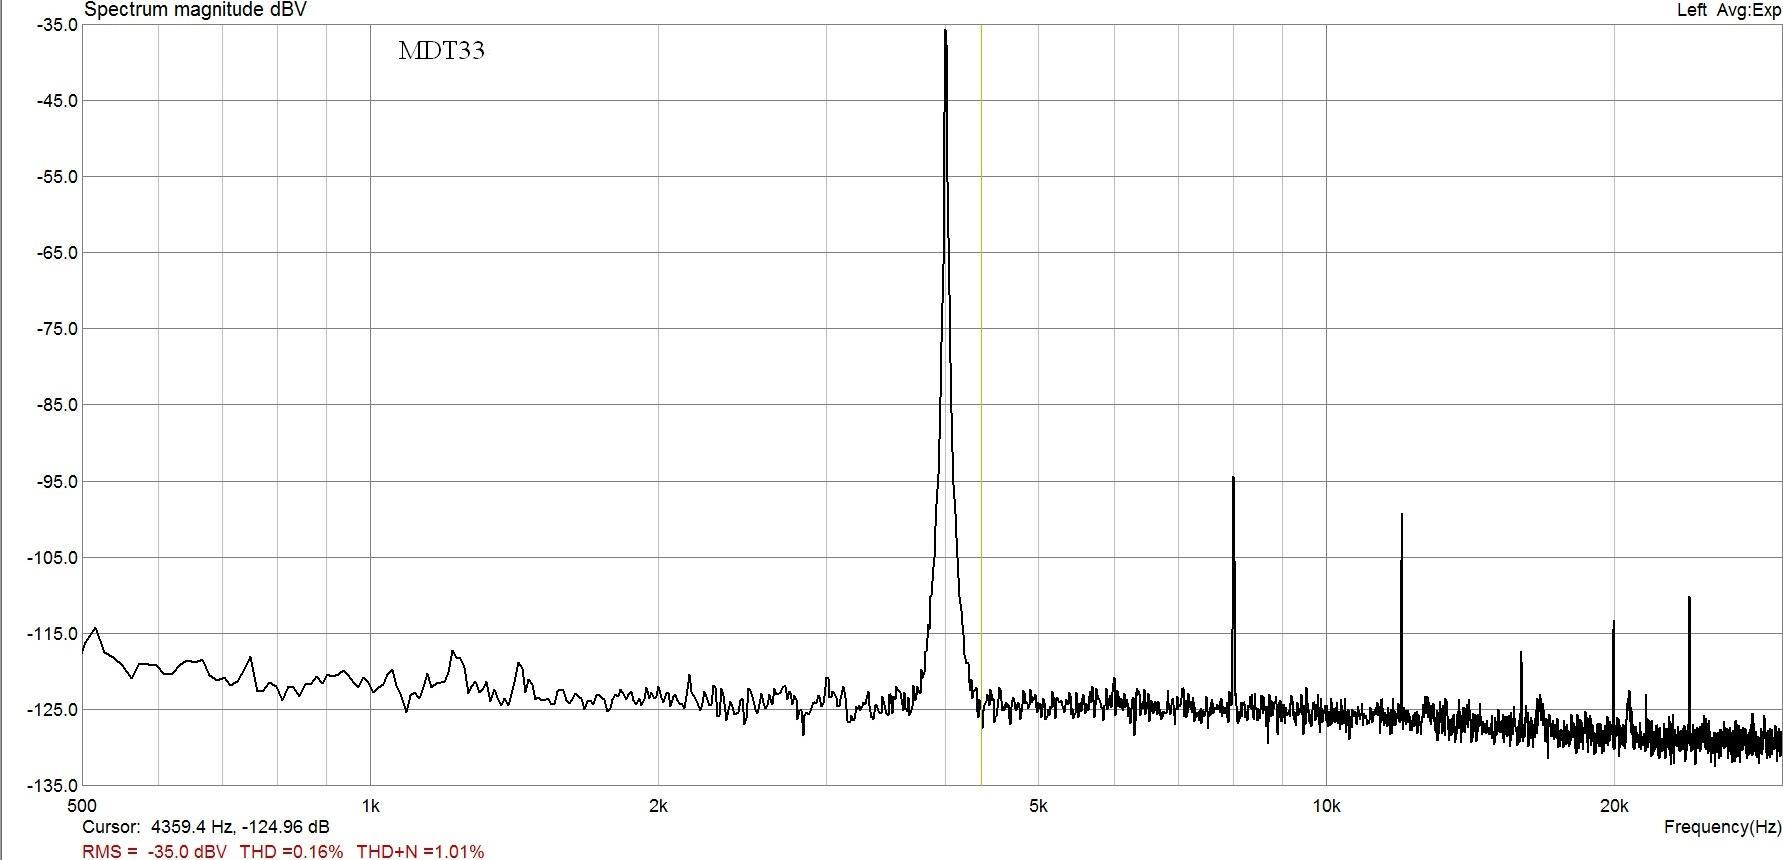Click the 5k frequency axis label
The width and height of the screenshot is (1783, 860).
click(1038, 805)
